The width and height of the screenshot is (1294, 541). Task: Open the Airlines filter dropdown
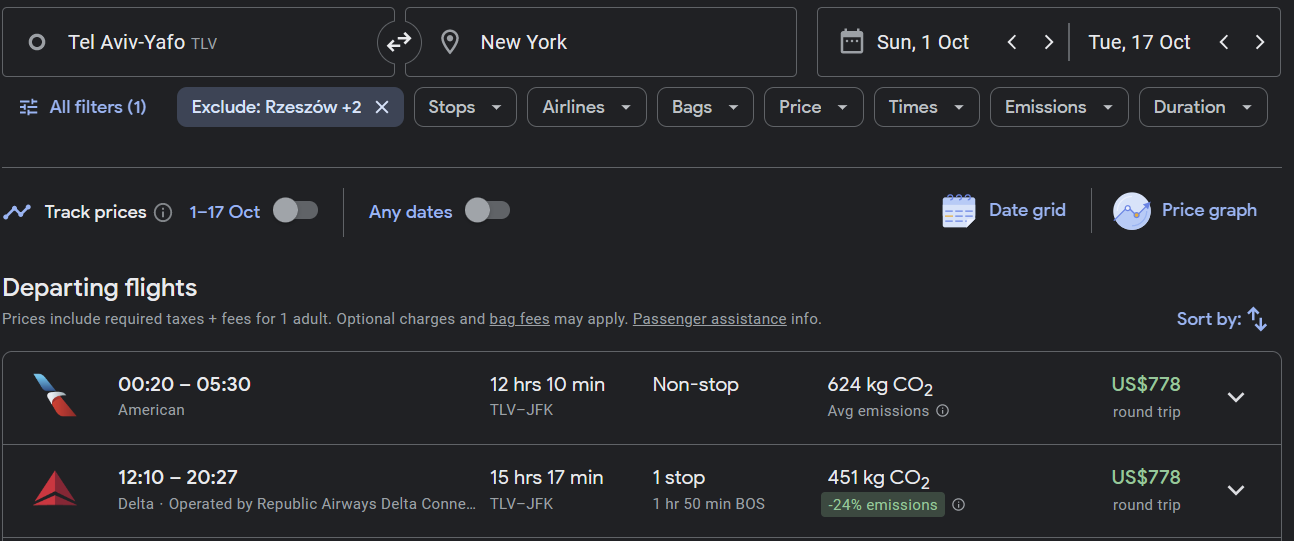(586, 107)
